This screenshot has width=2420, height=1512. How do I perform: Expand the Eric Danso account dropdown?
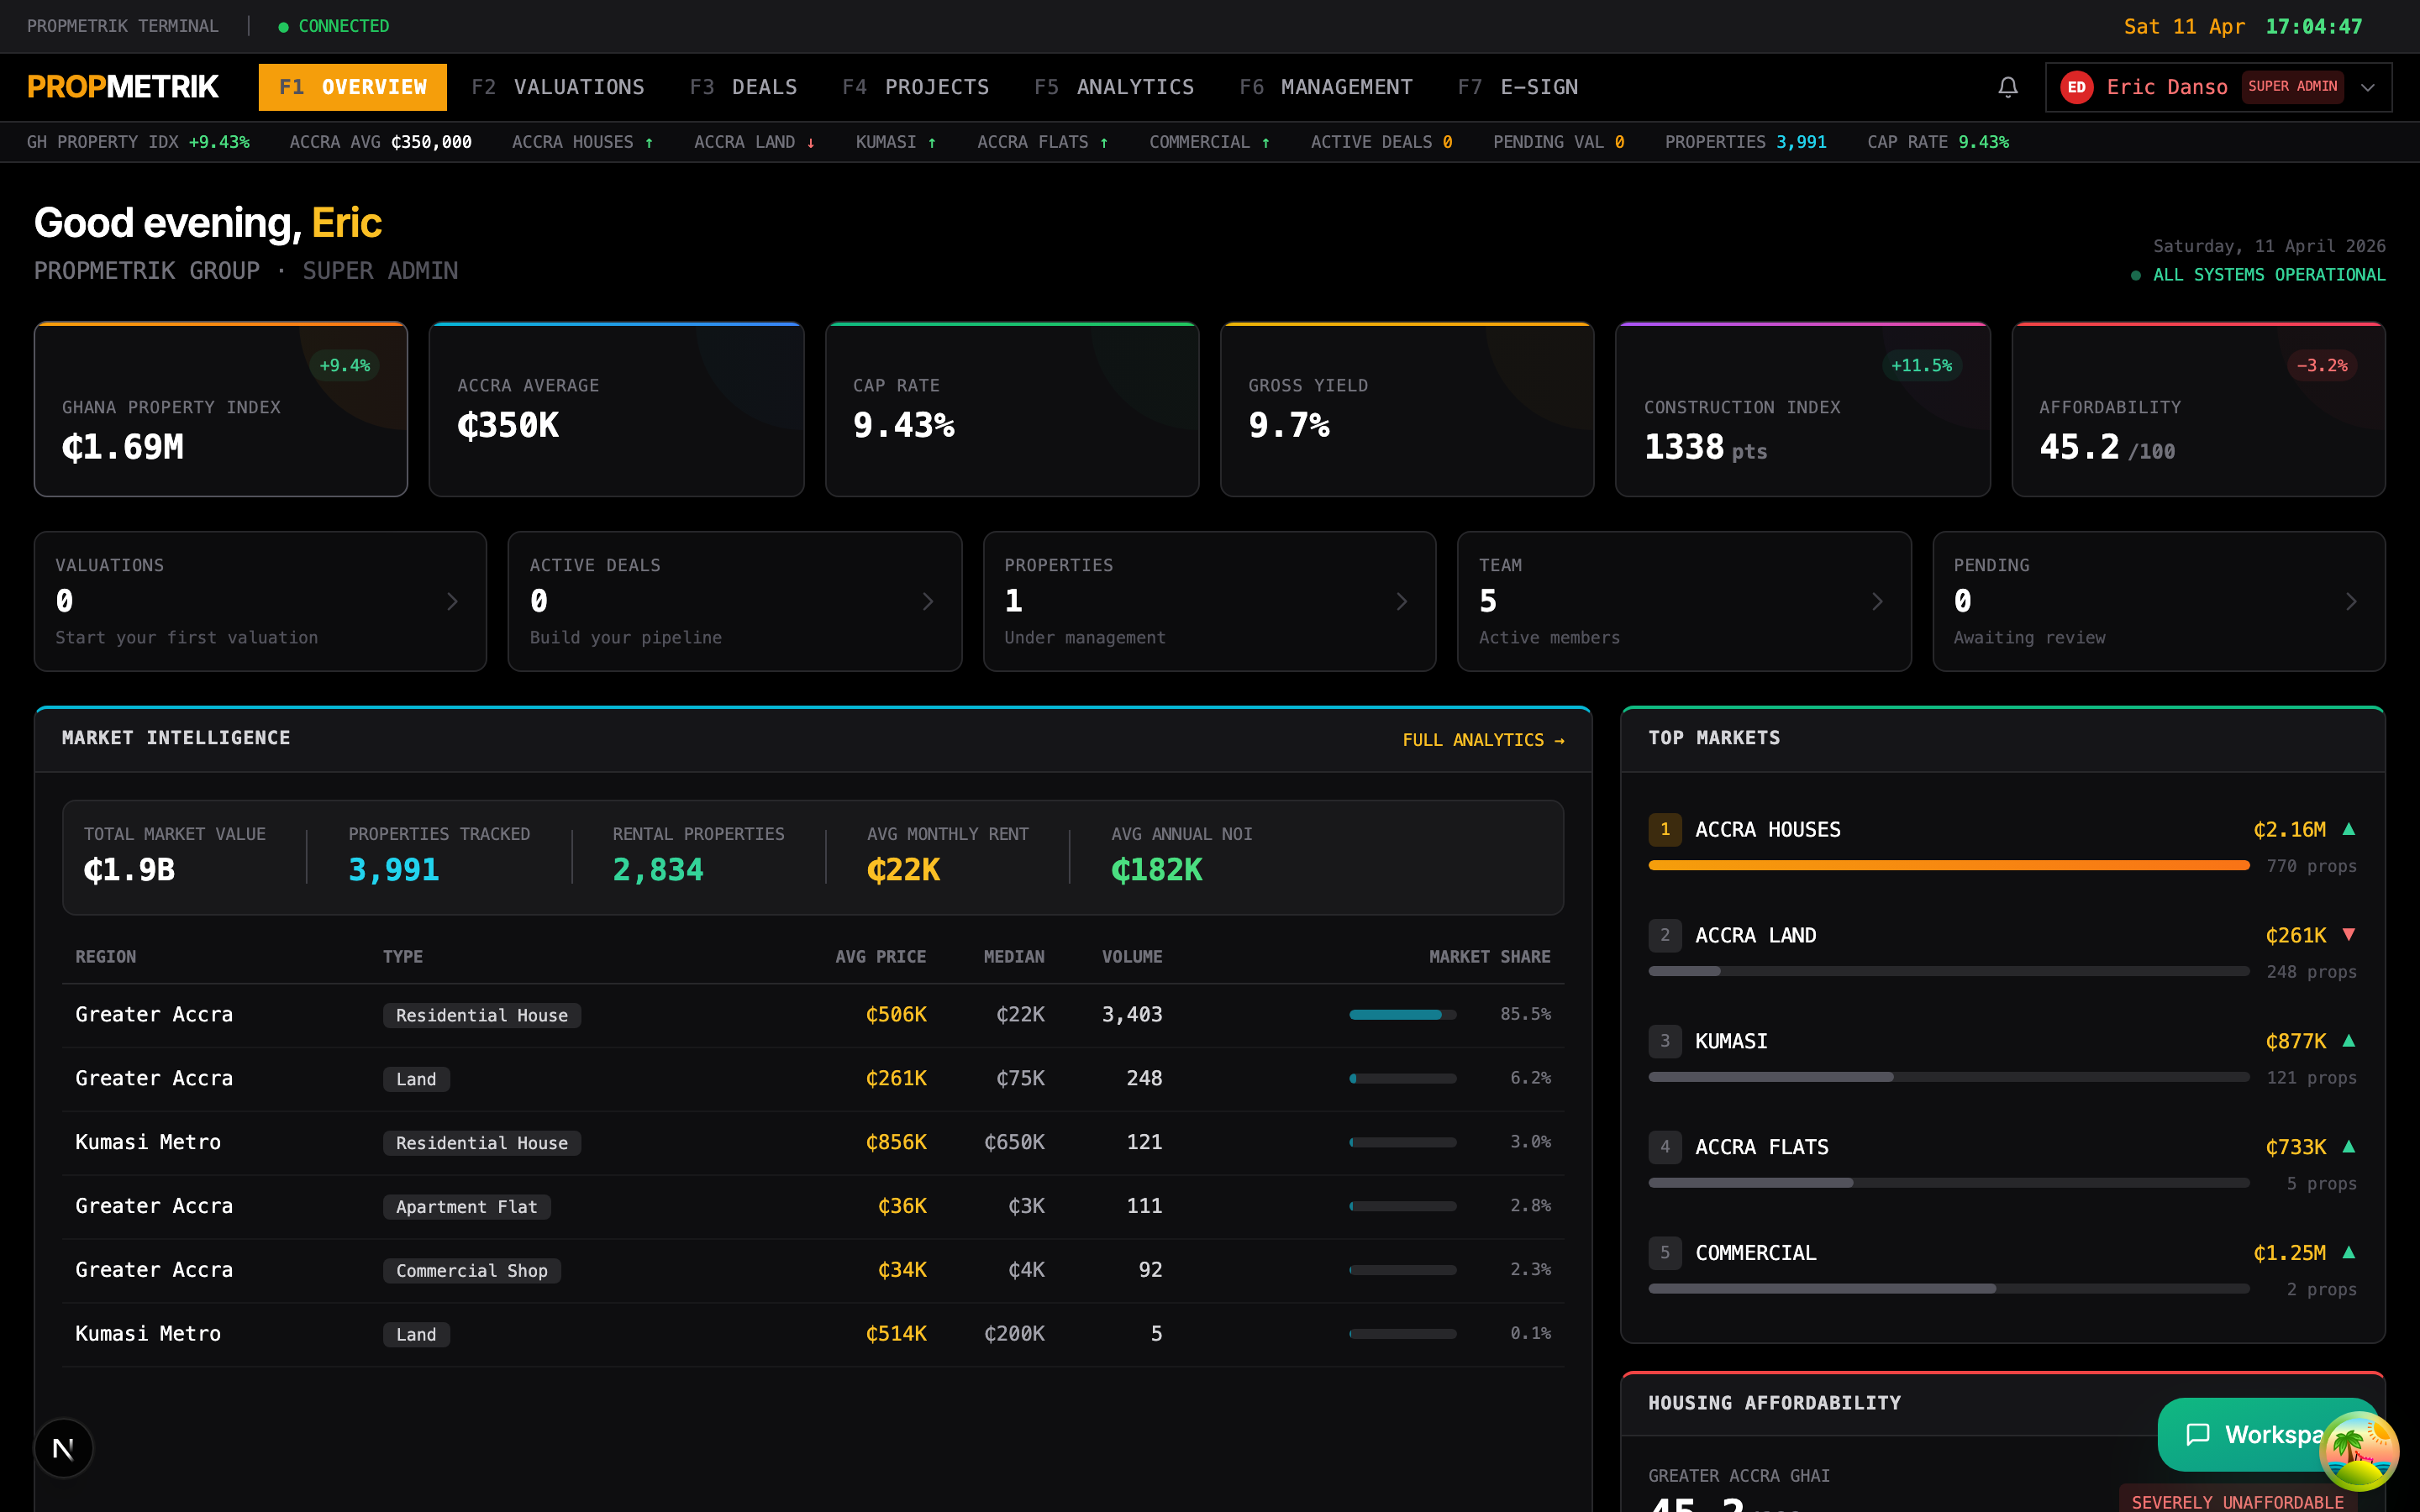tap(2367, 87)
